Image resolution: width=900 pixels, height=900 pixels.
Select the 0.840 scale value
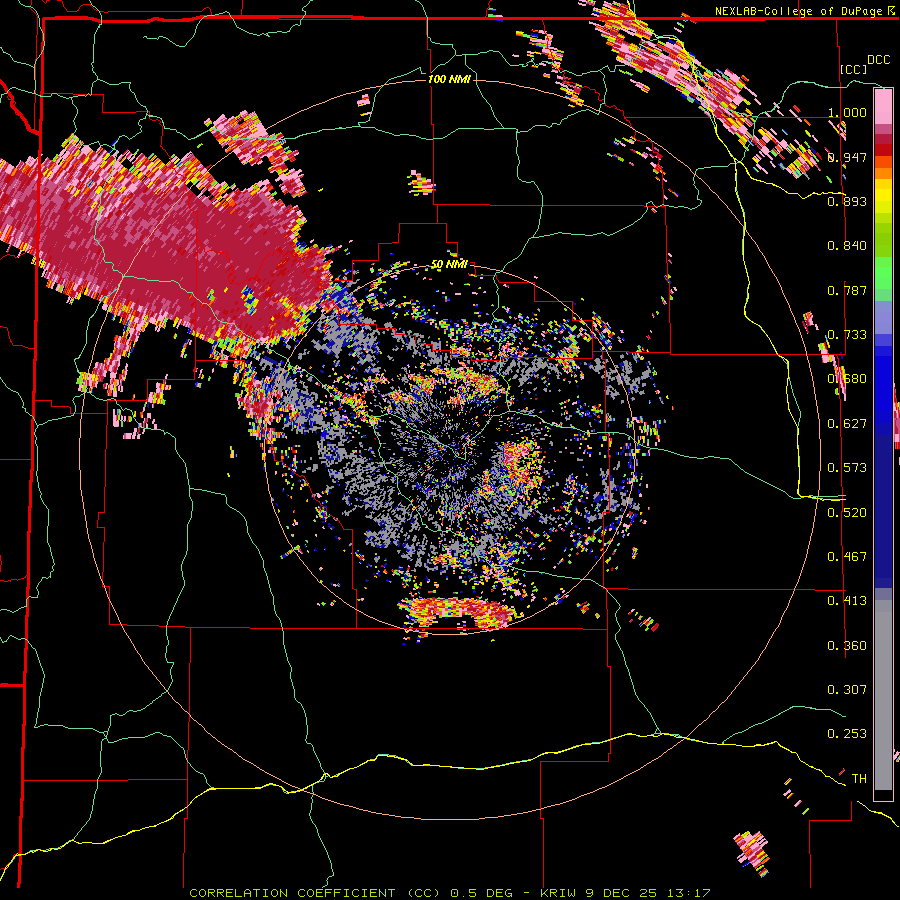847,245
